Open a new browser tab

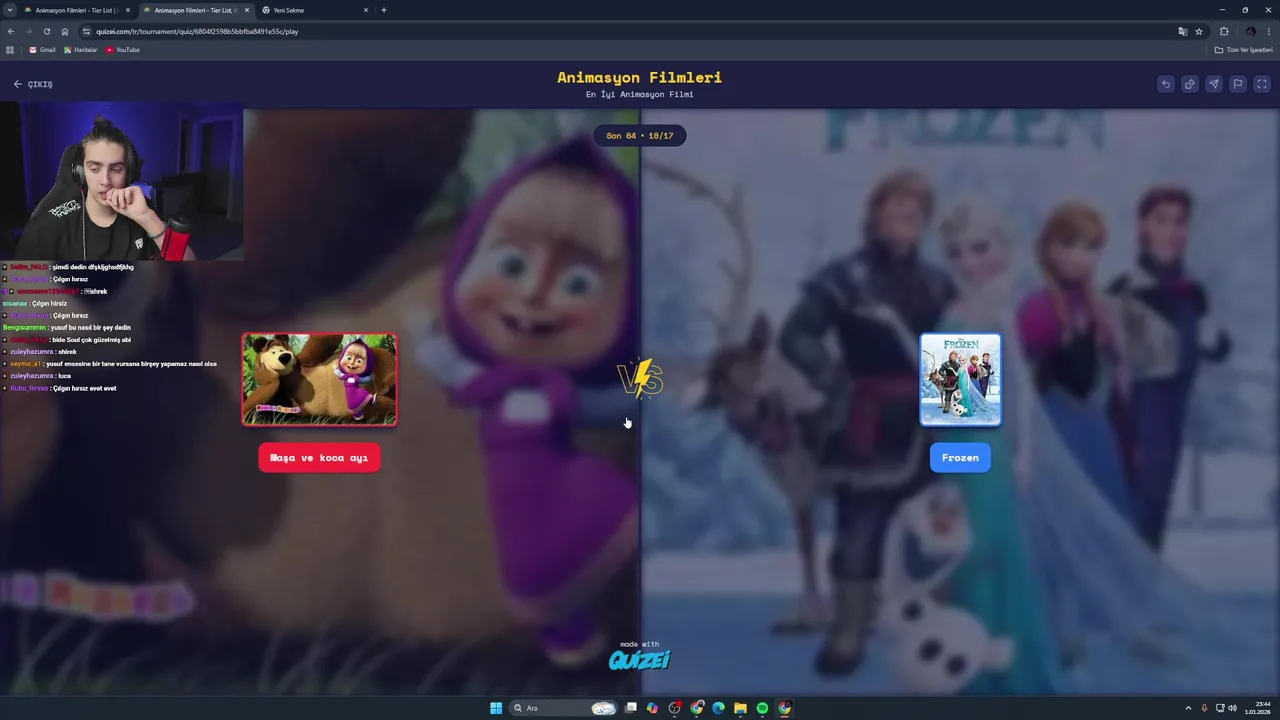point(383,10)
